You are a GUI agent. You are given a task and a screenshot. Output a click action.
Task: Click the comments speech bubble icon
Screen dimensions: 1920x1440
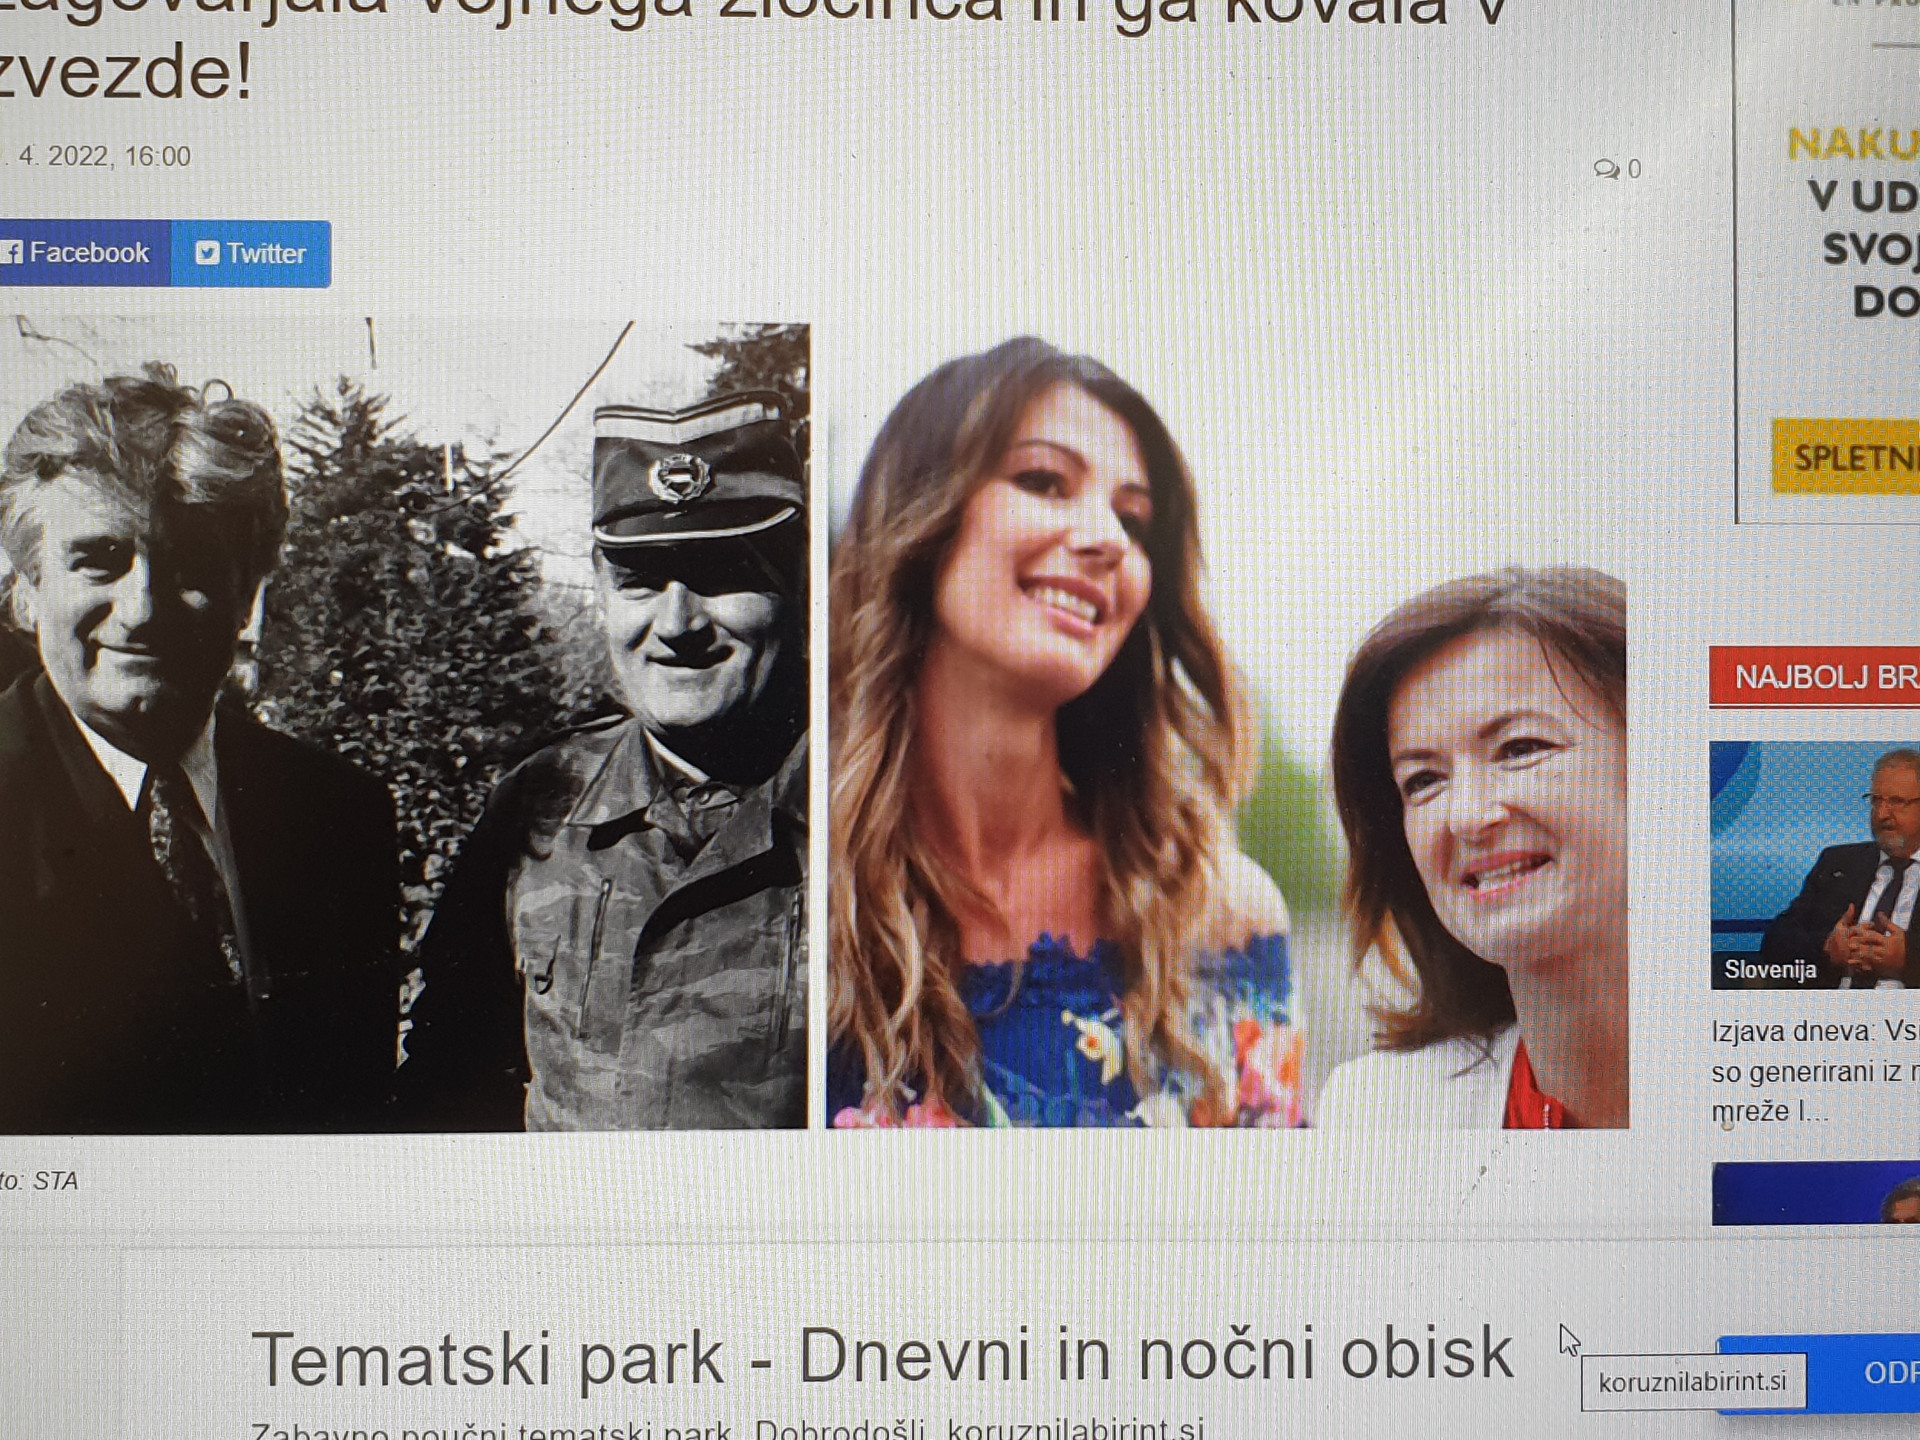1605,169
